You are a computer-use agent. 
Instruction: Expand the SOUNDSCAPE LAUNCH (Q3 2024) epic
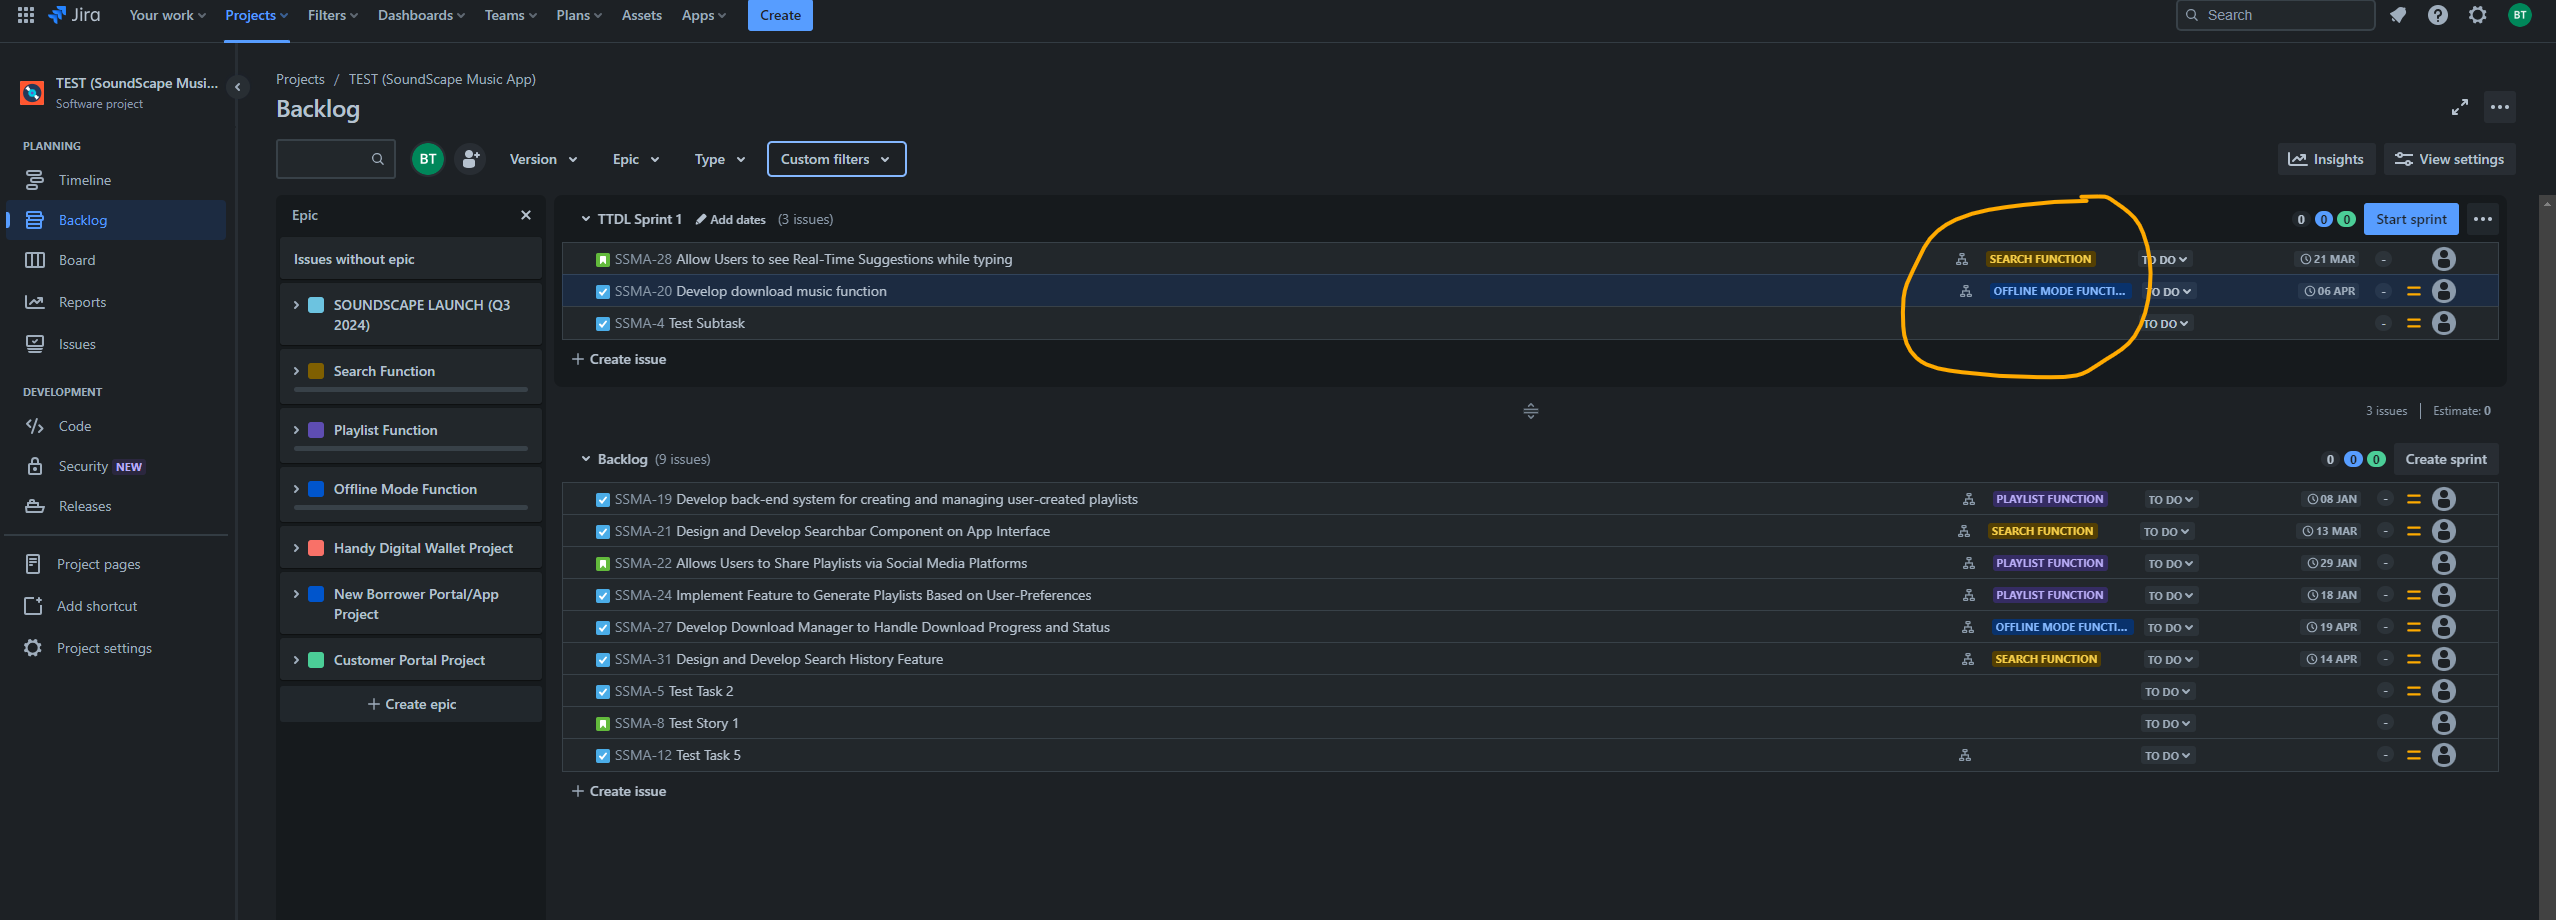pyautogui.click(x=296, y=305)
